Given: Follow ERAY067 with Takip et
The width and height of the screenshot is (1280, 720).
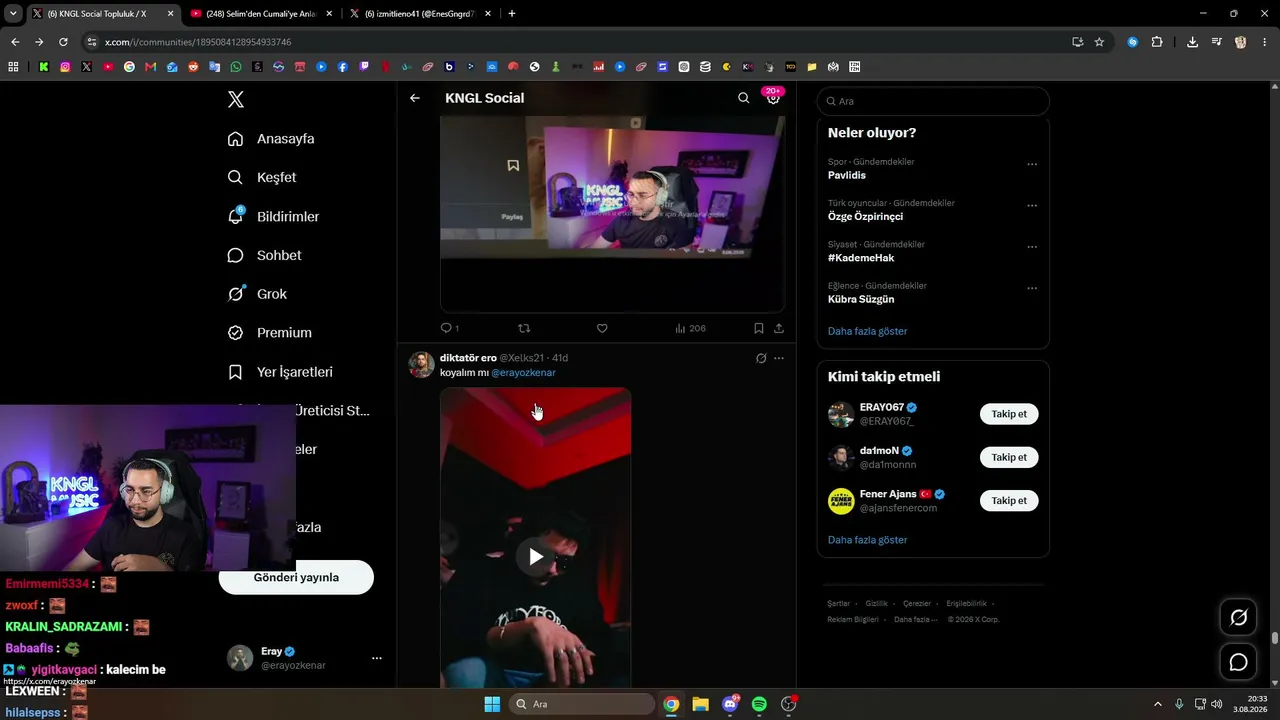Looking at the screenshot, I should pyautogui.click(x=1009, y=414).
